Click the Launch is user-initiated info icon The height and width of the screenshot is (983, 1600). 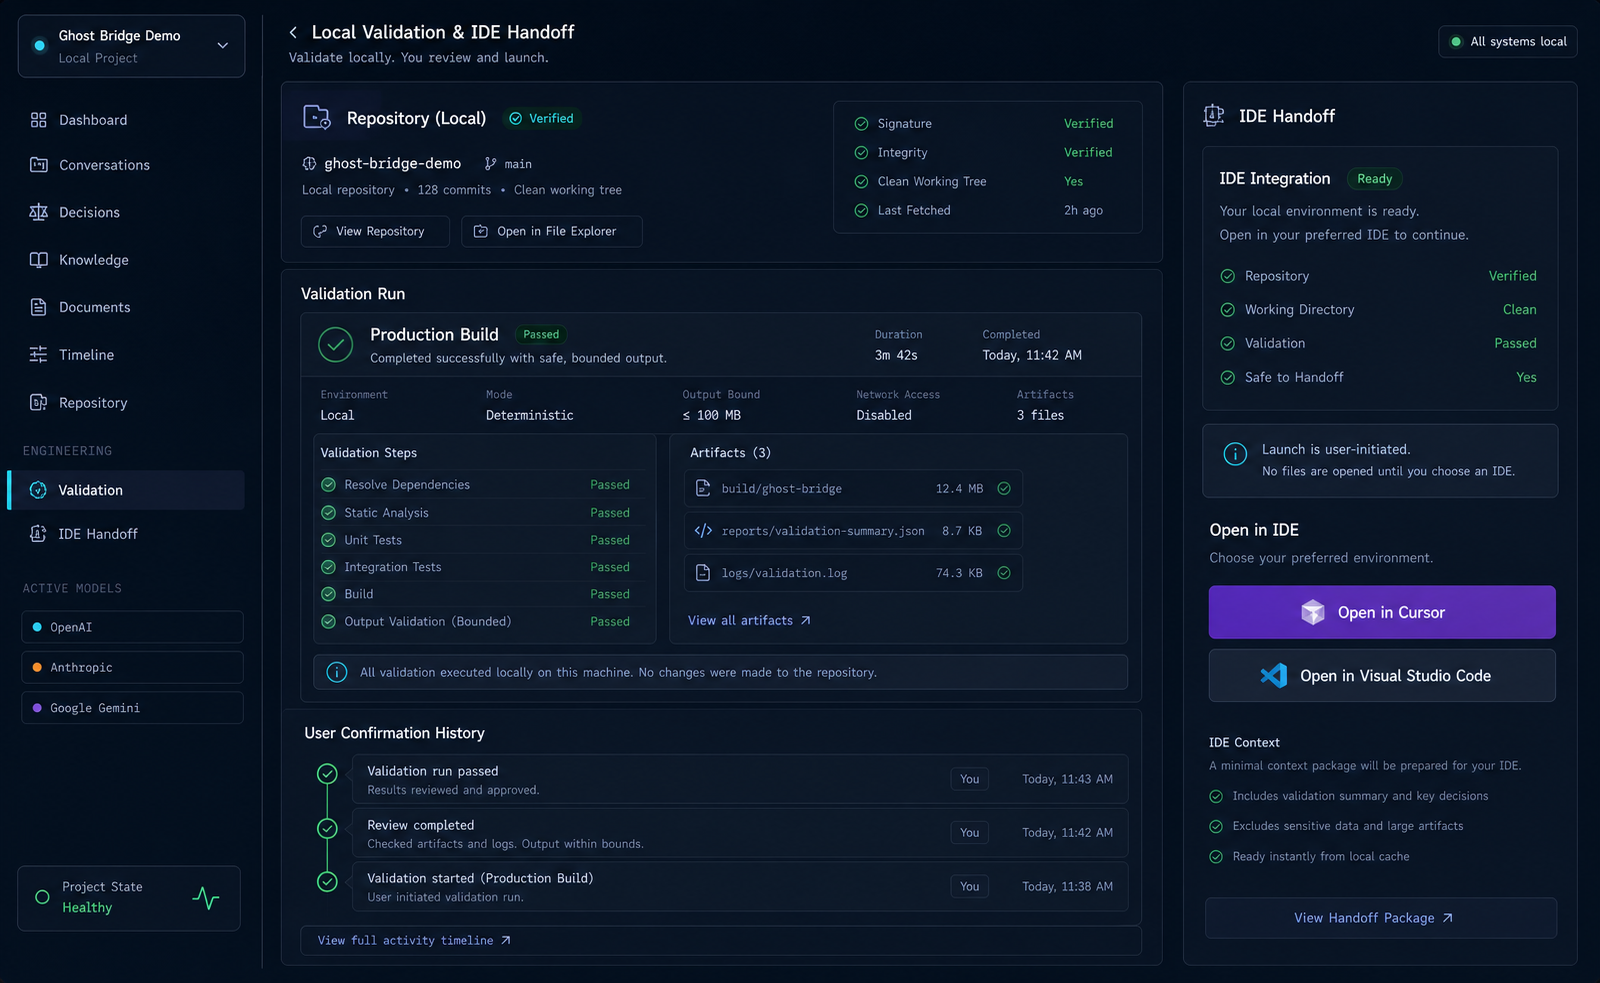coord(1235,455)
